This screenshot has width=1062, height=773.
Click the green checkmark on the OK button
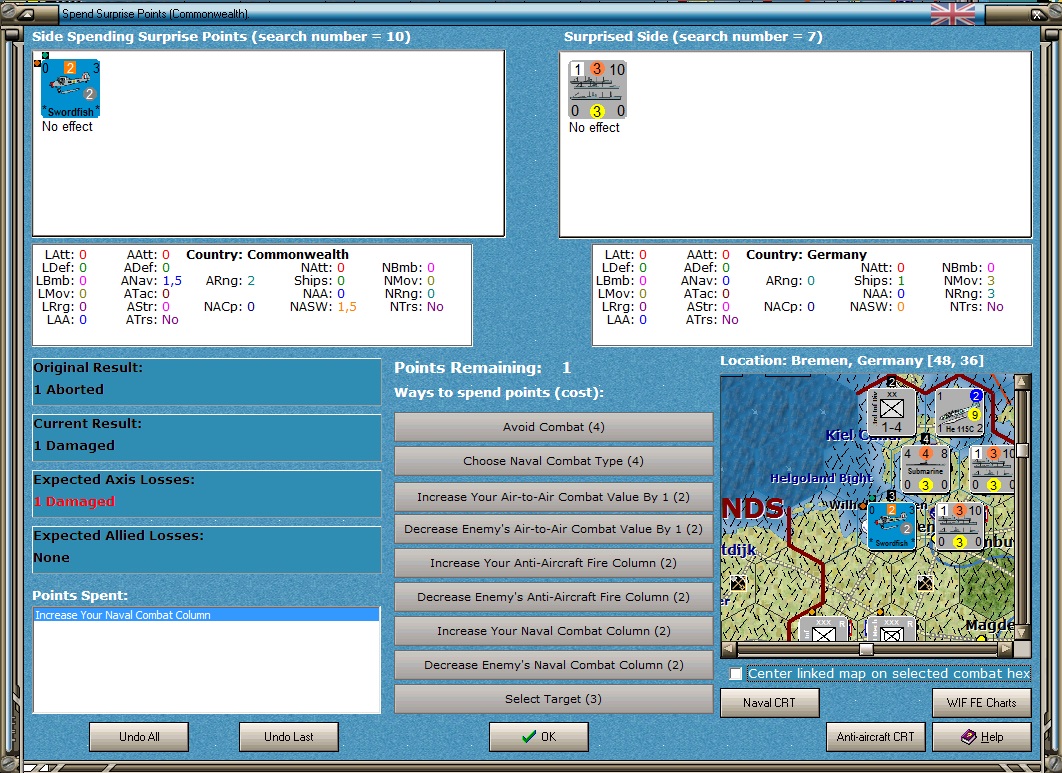[529, 736]
